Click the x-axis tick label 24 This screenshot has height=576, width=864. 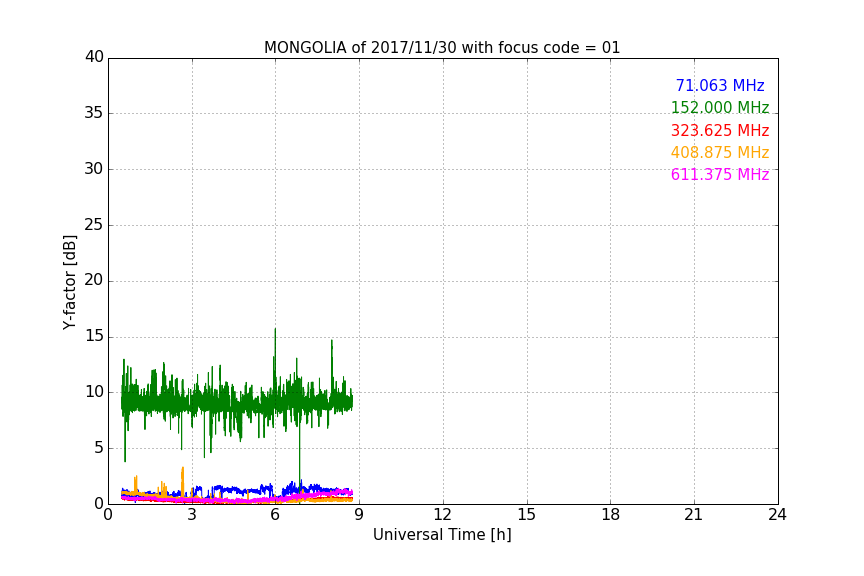(x=777, y=515)
